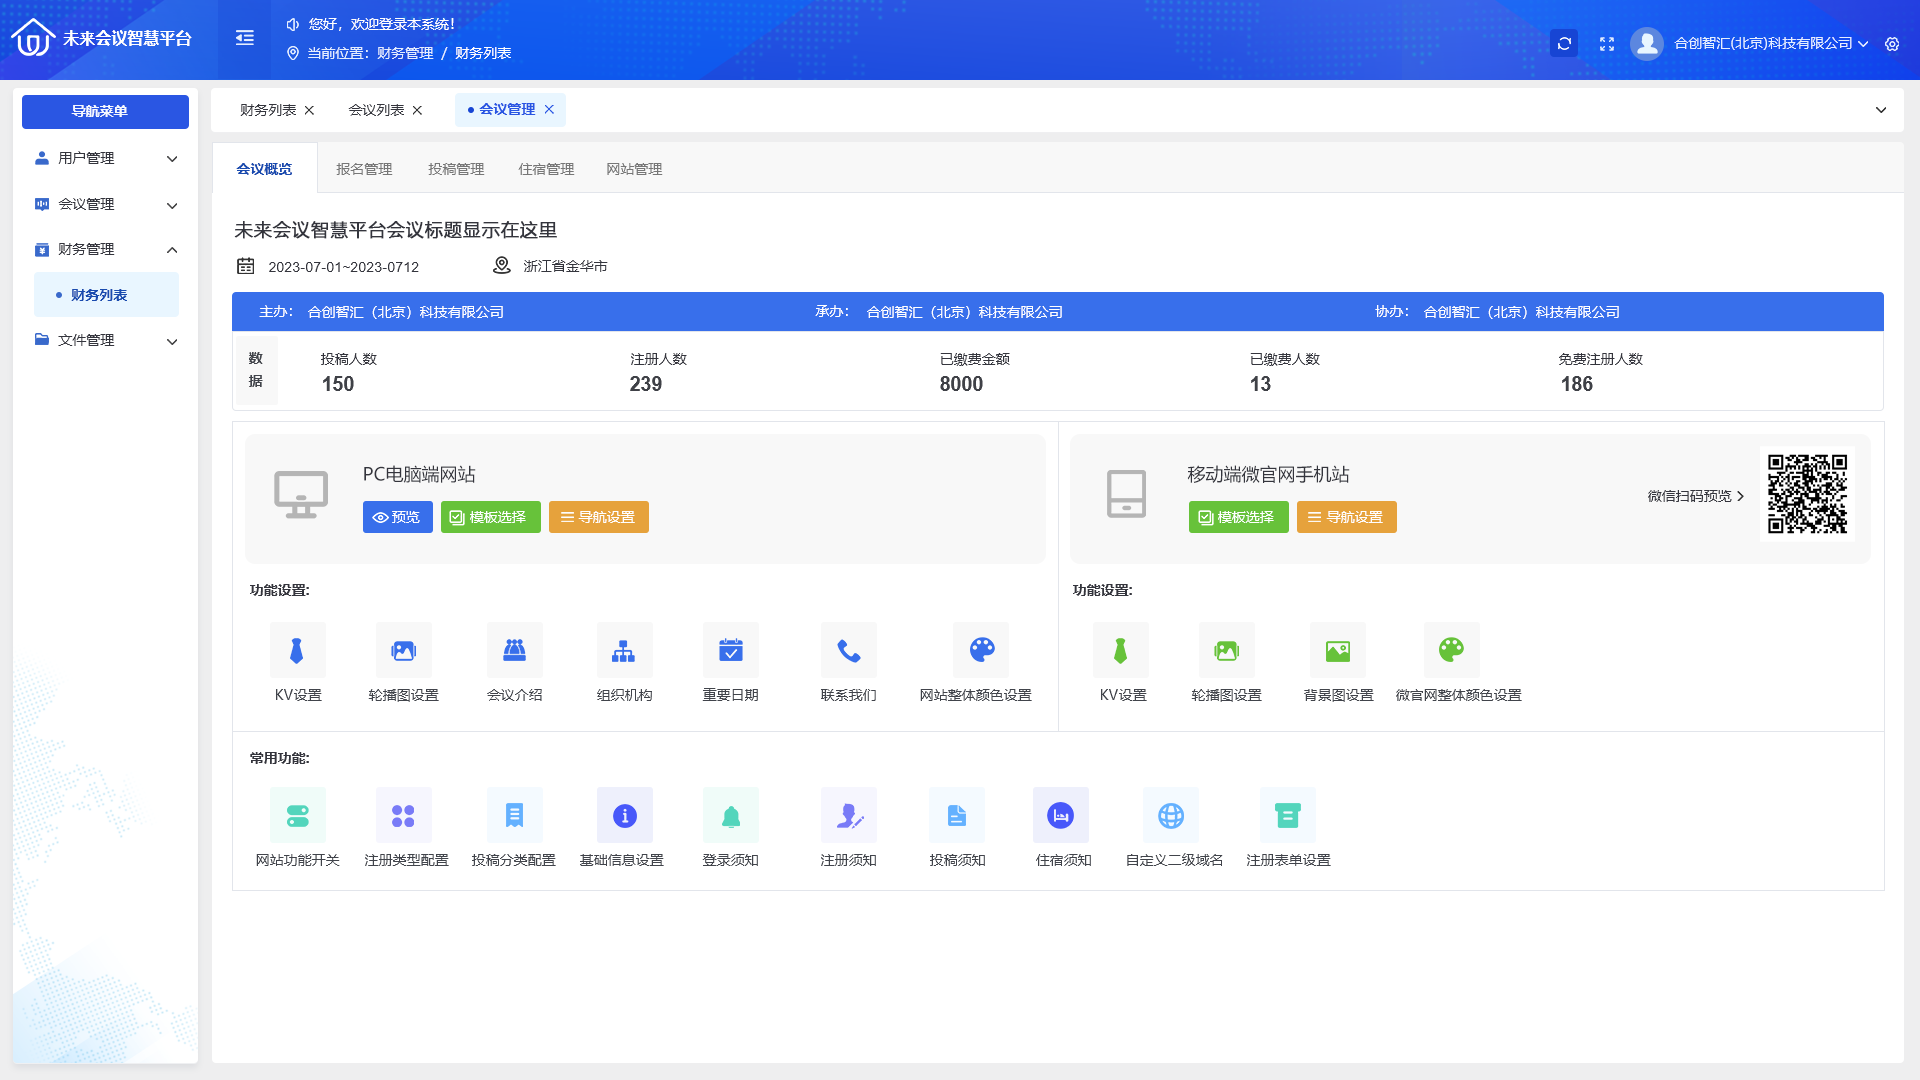Click the user avatar icon
The width and height of the screenshot is (1920, 1080).
[1646, 43]
